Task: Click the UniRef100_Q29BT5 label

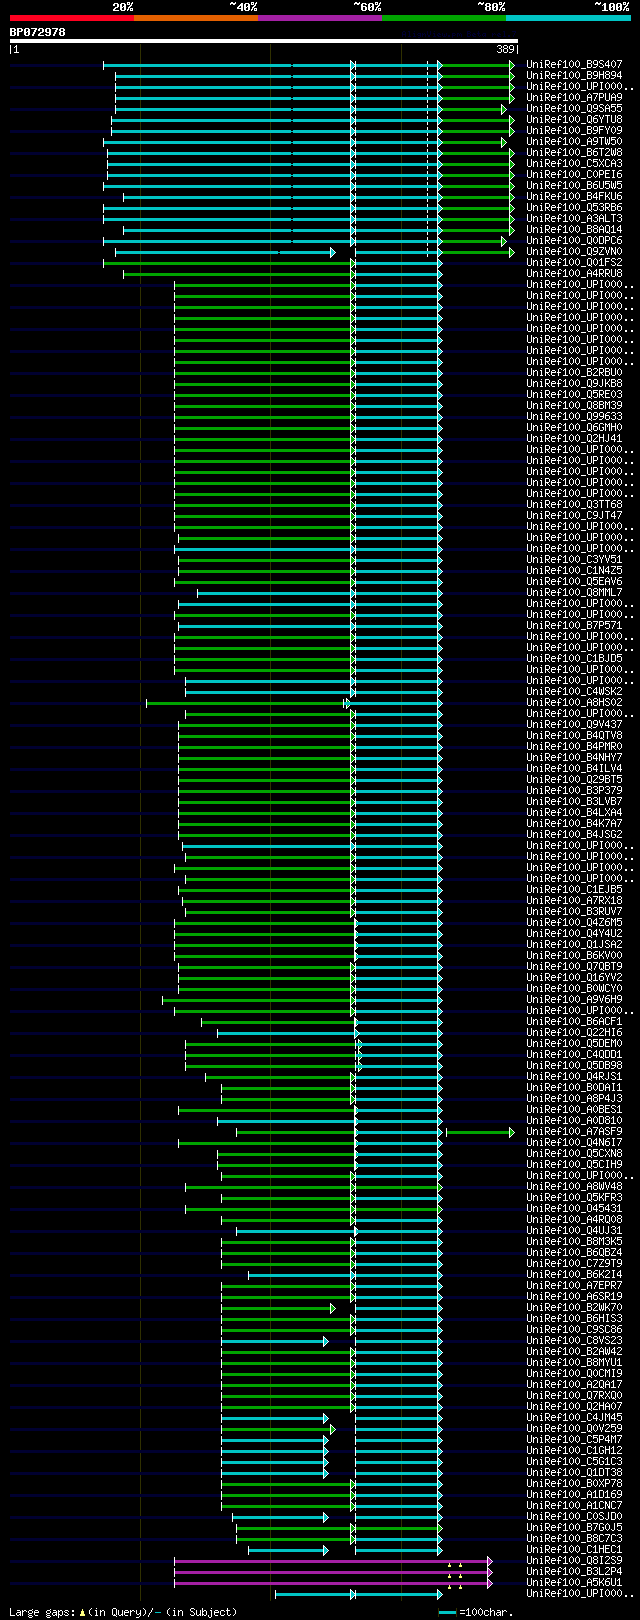Action: coord(574,779)
